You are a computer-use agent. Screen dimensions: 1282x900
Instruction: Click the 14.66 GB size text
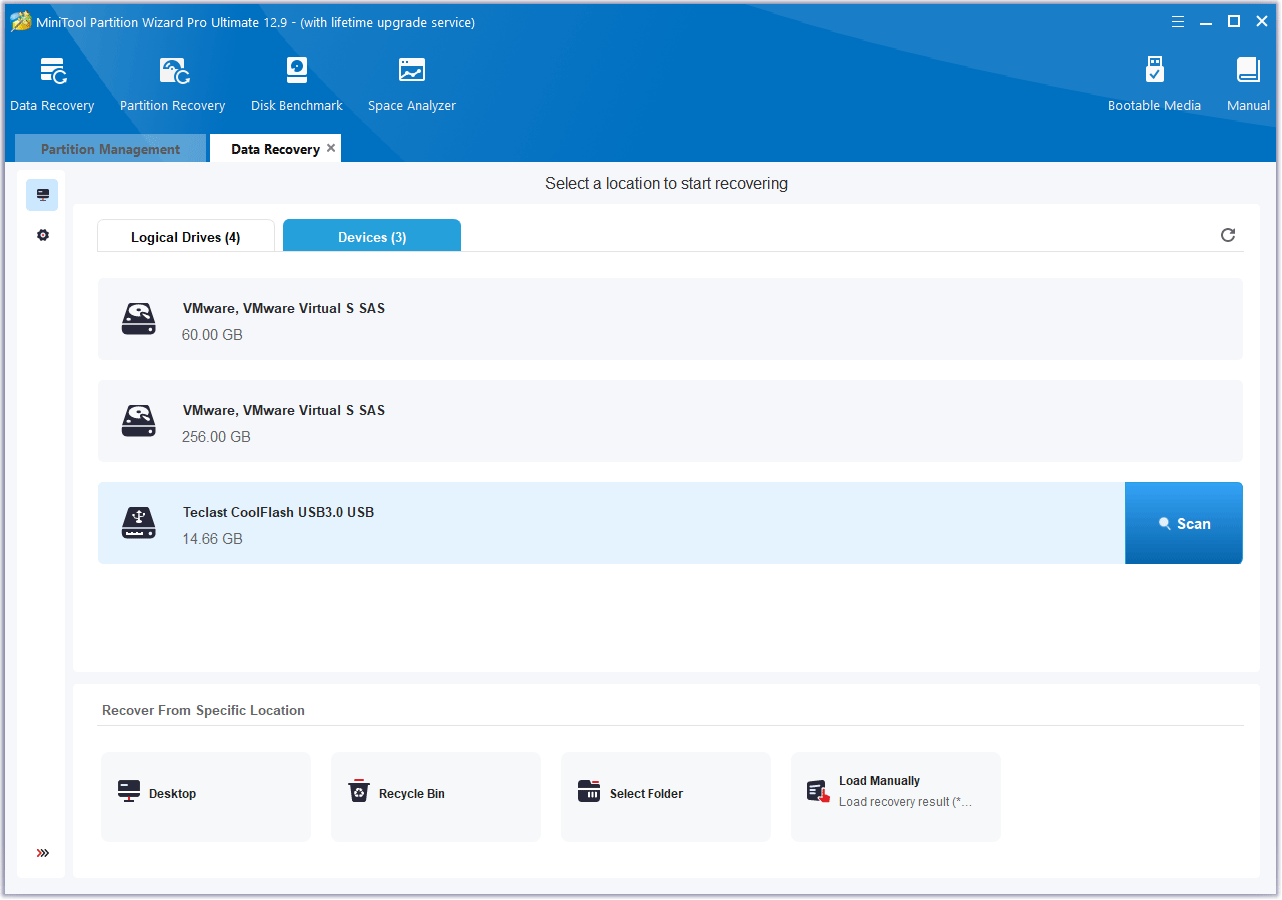[x=212, y=538]
